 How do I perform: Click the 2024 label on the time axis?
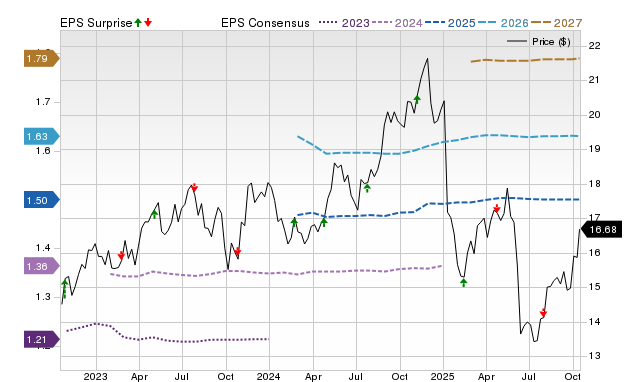tap(269, 376)
